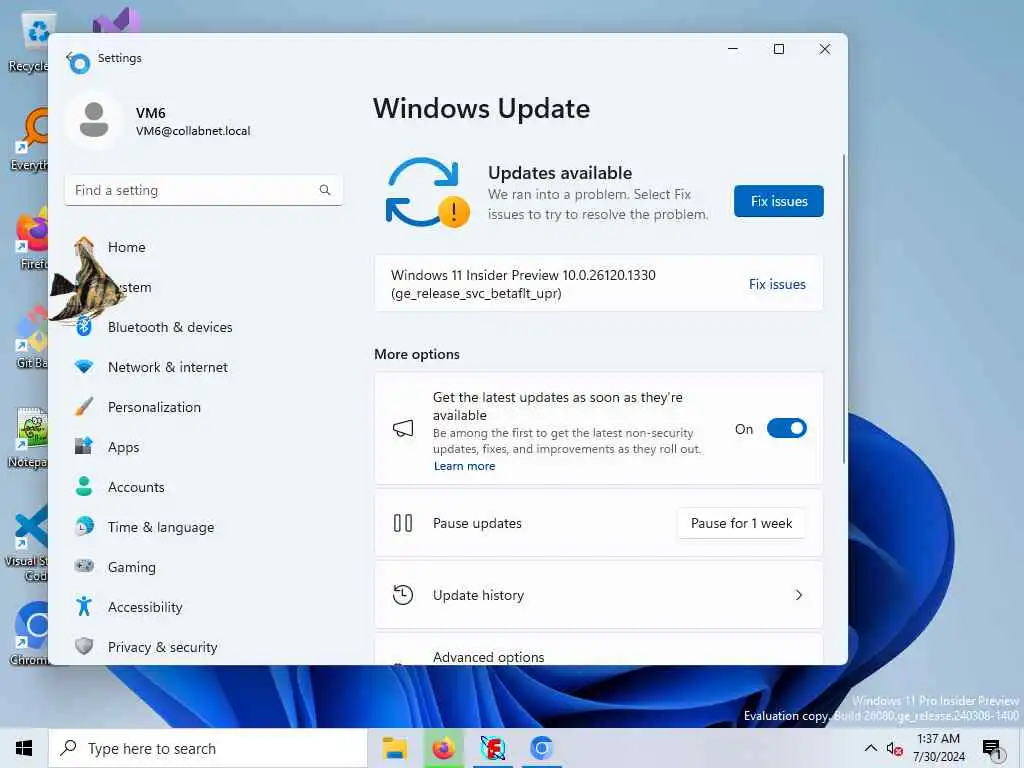1024x768 pixels.
Task: Click the megaphone icon for latest updates
Action: [x=403, y=428]
